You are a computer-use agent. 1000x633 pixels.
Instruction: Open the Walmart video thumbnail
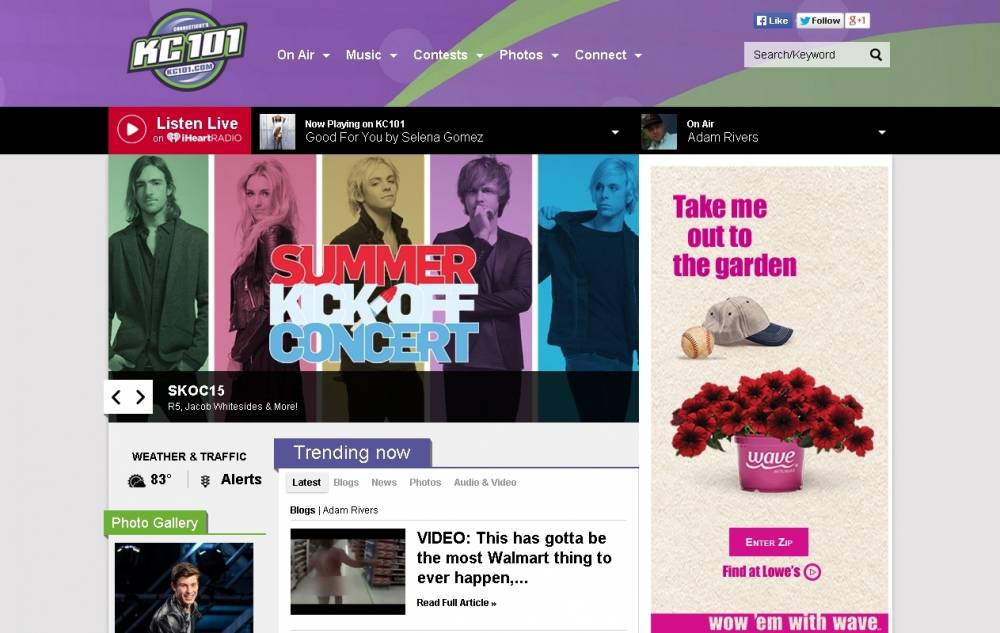click(x=348, y=571)
